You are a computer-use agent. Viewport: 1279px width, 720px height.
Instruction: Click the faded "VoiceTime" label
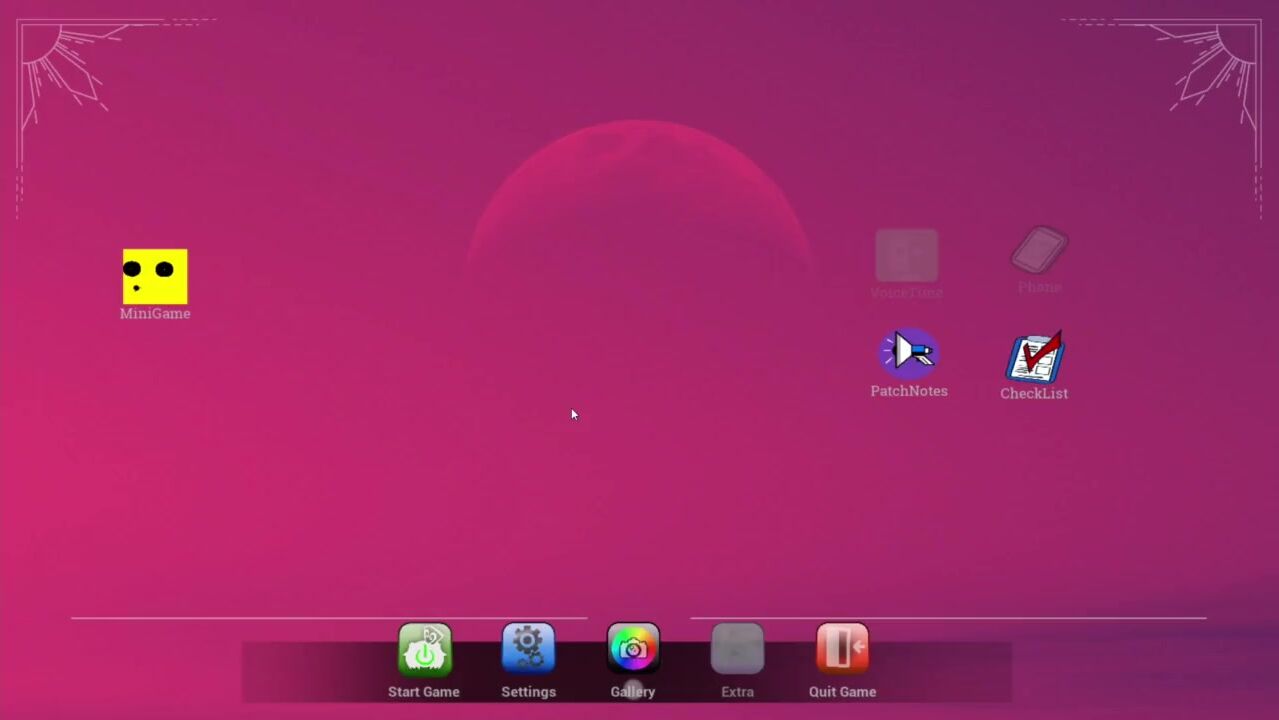pos(907,293)
